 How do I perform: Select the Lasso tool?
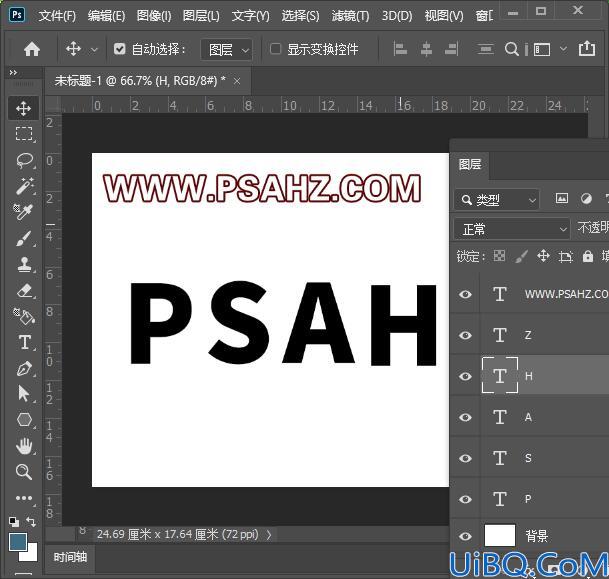(24, 160)
